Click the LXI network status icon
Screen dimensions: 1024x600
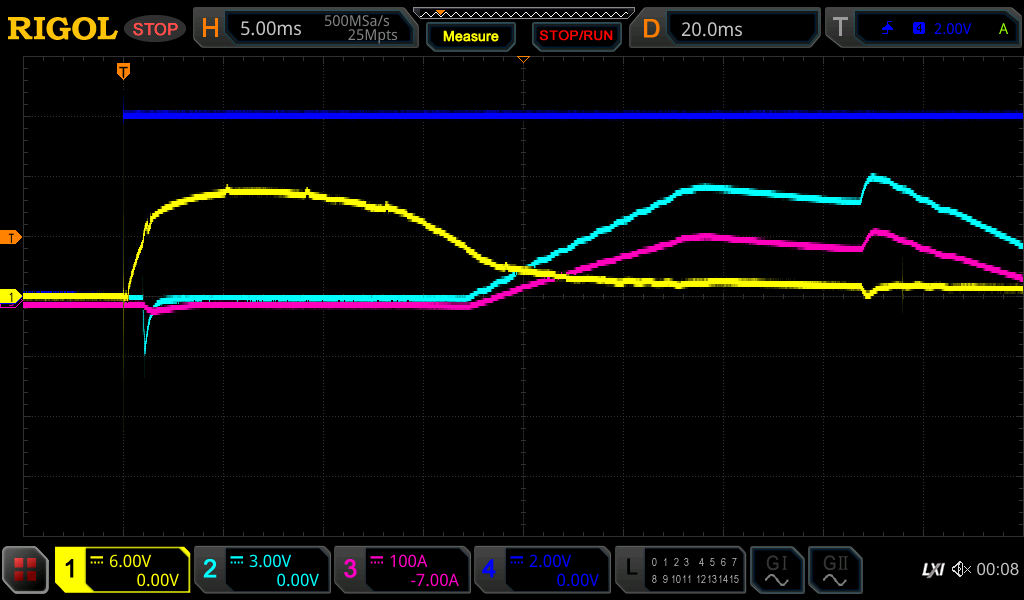coord(932,570)
